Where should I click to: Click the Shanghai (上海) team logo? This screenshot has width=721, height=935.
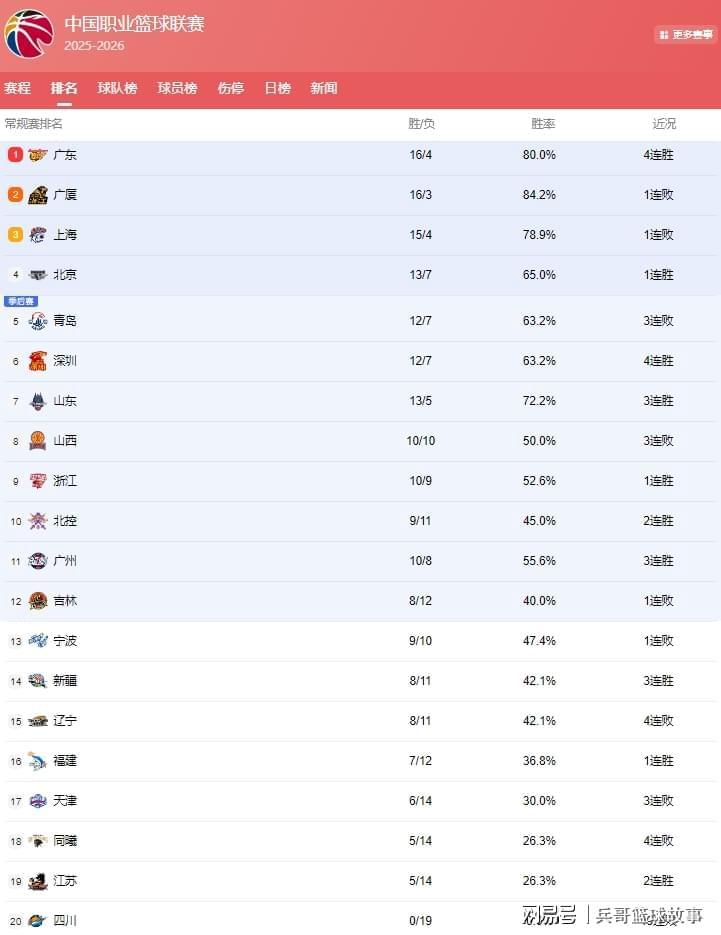tap(38, 235)
